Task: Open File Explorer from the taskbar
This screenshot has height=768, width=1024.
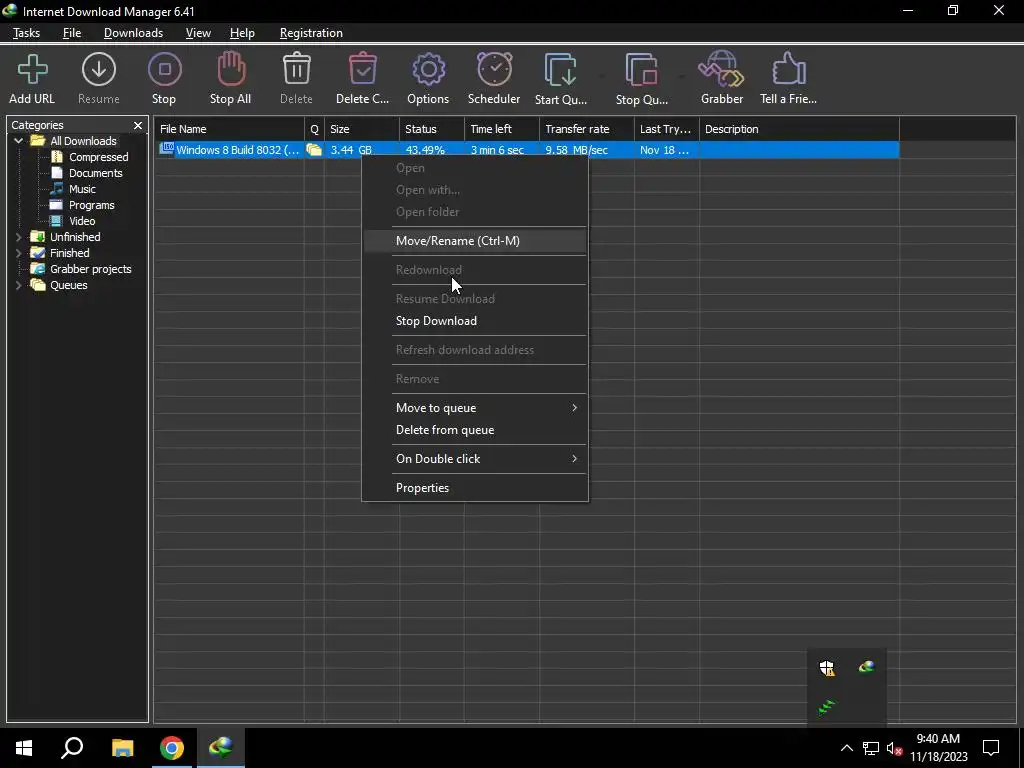Action: point(122,748)
